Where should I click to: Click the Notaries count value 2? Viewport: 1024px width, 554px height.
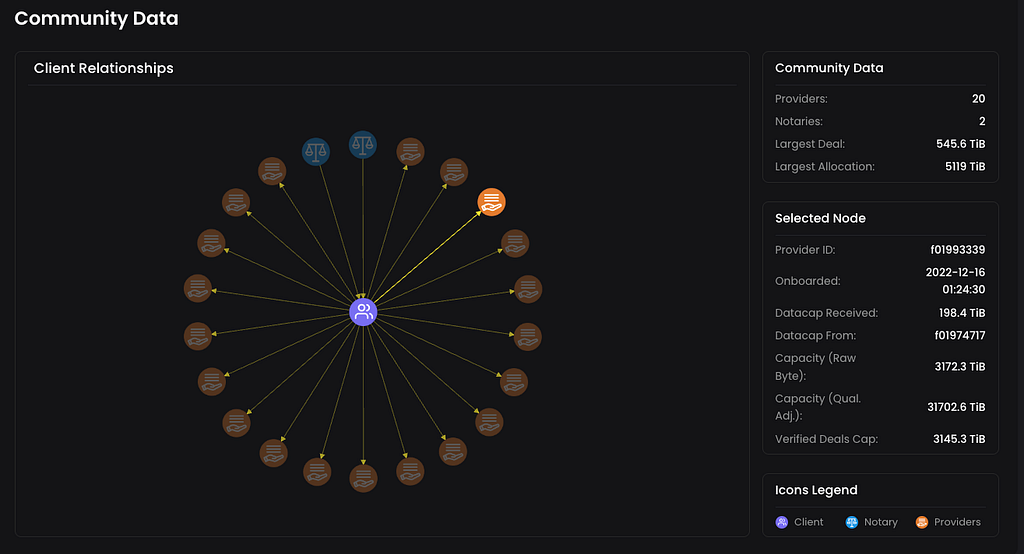[x=982, y=121]
